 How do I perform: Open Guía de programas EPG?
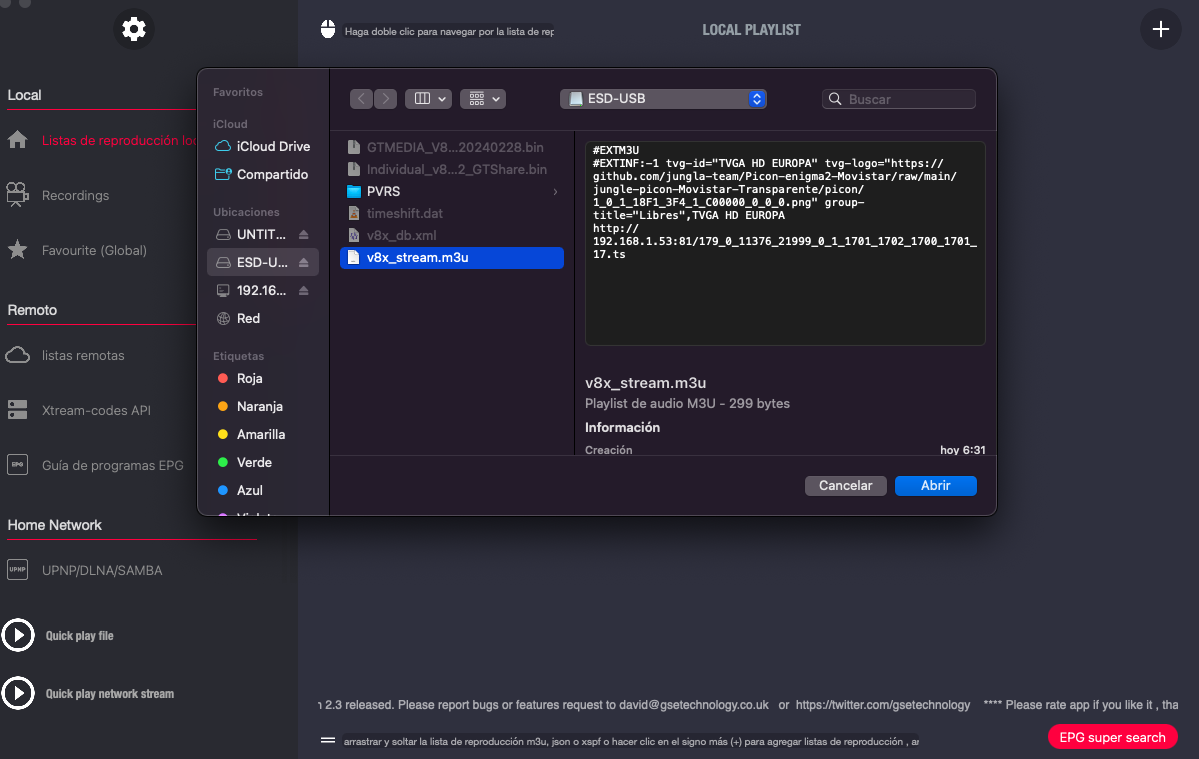pos(112,465)
